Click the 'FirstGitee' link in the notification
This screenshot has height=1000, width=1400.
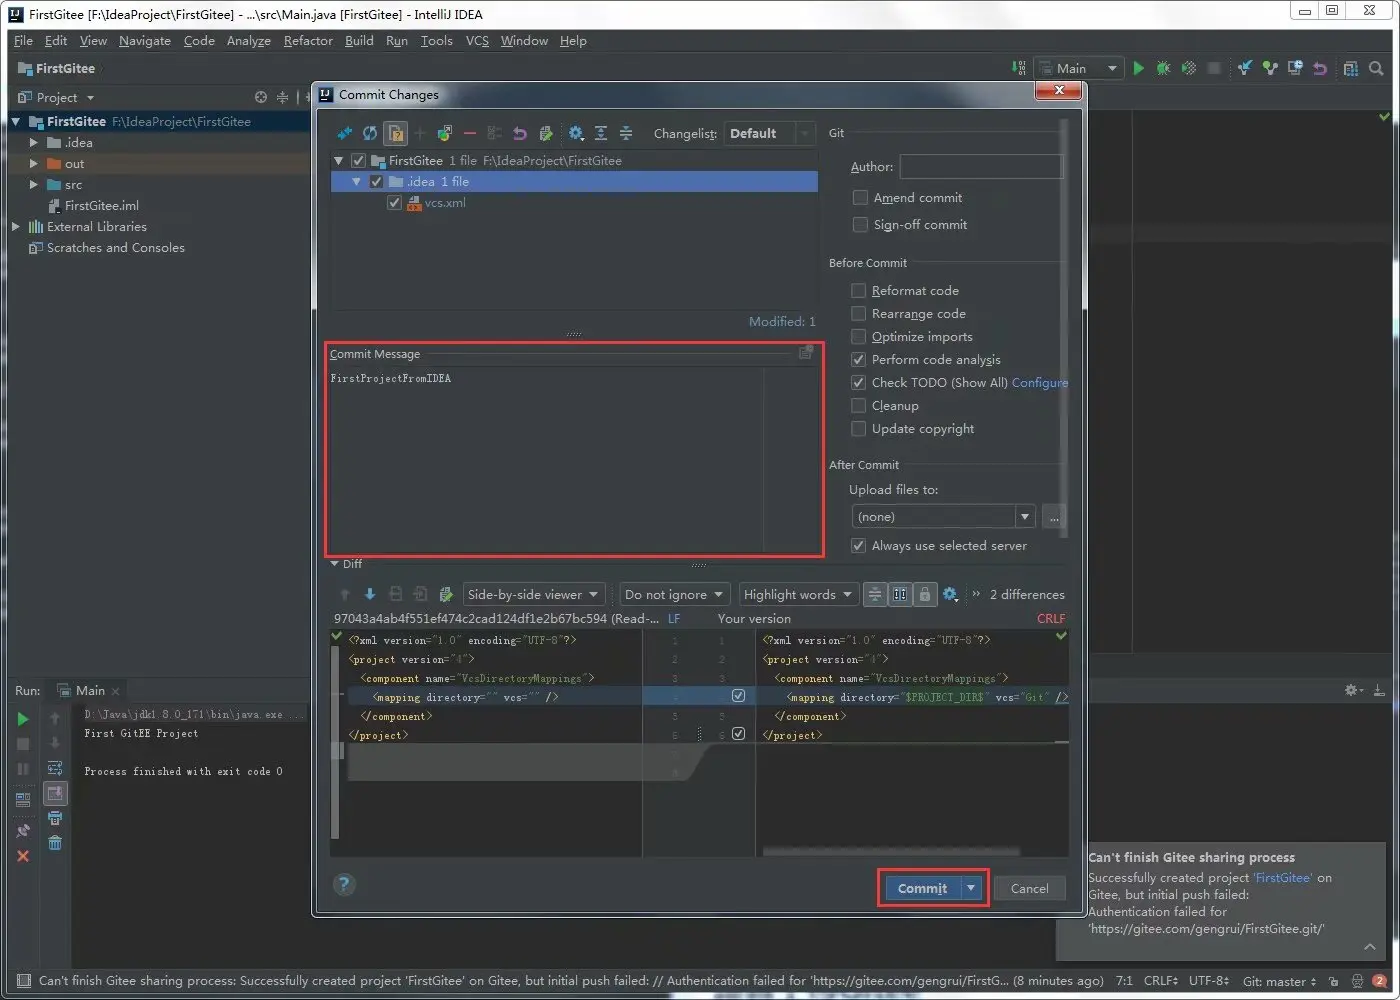1283,878
